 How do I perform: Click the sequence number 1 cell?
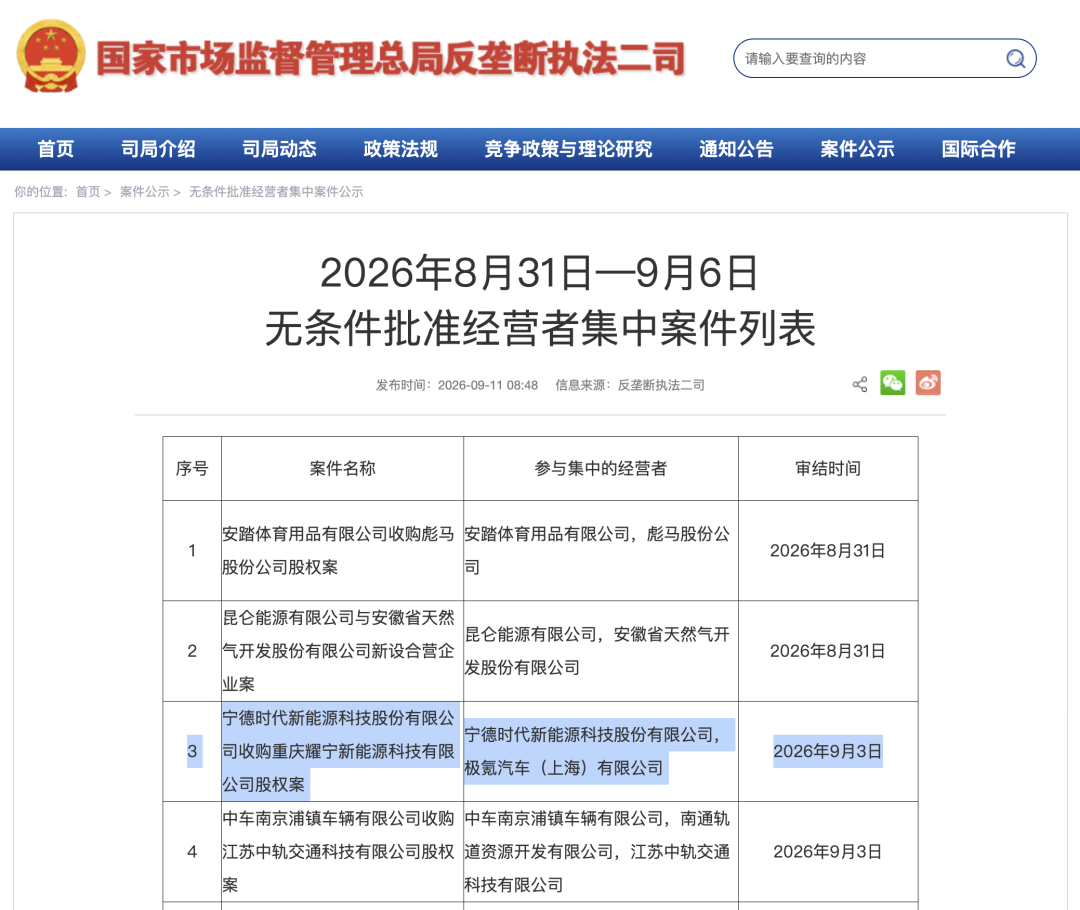(192, 550)
